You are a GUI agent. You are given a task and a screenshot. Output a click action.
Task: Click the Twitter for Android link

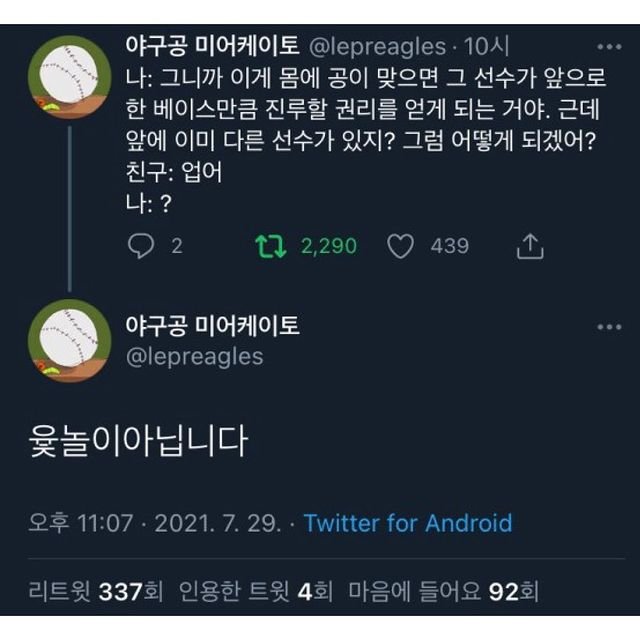408,523
